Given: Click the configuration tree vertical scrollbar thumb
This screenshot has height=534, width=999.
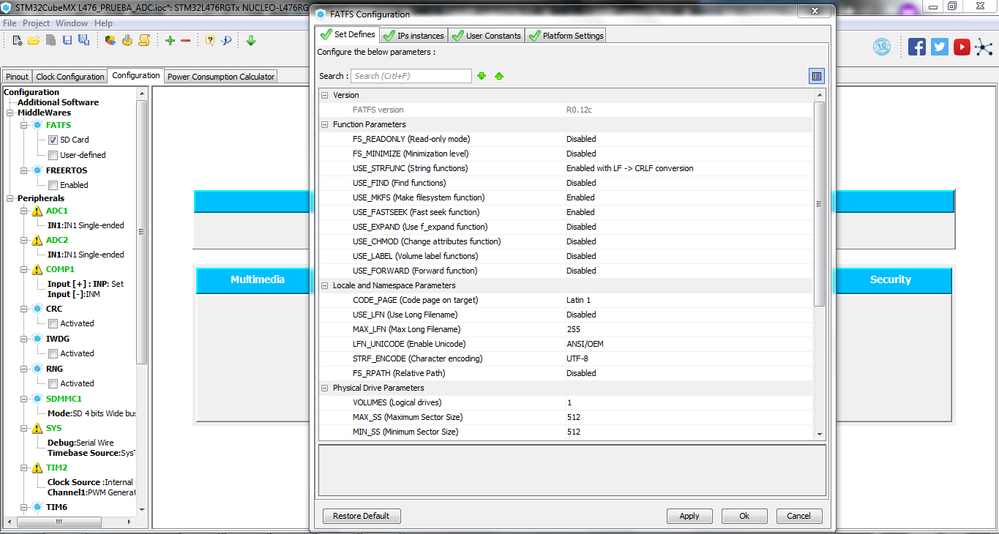Looking at the screenshot, I should 141,232.
